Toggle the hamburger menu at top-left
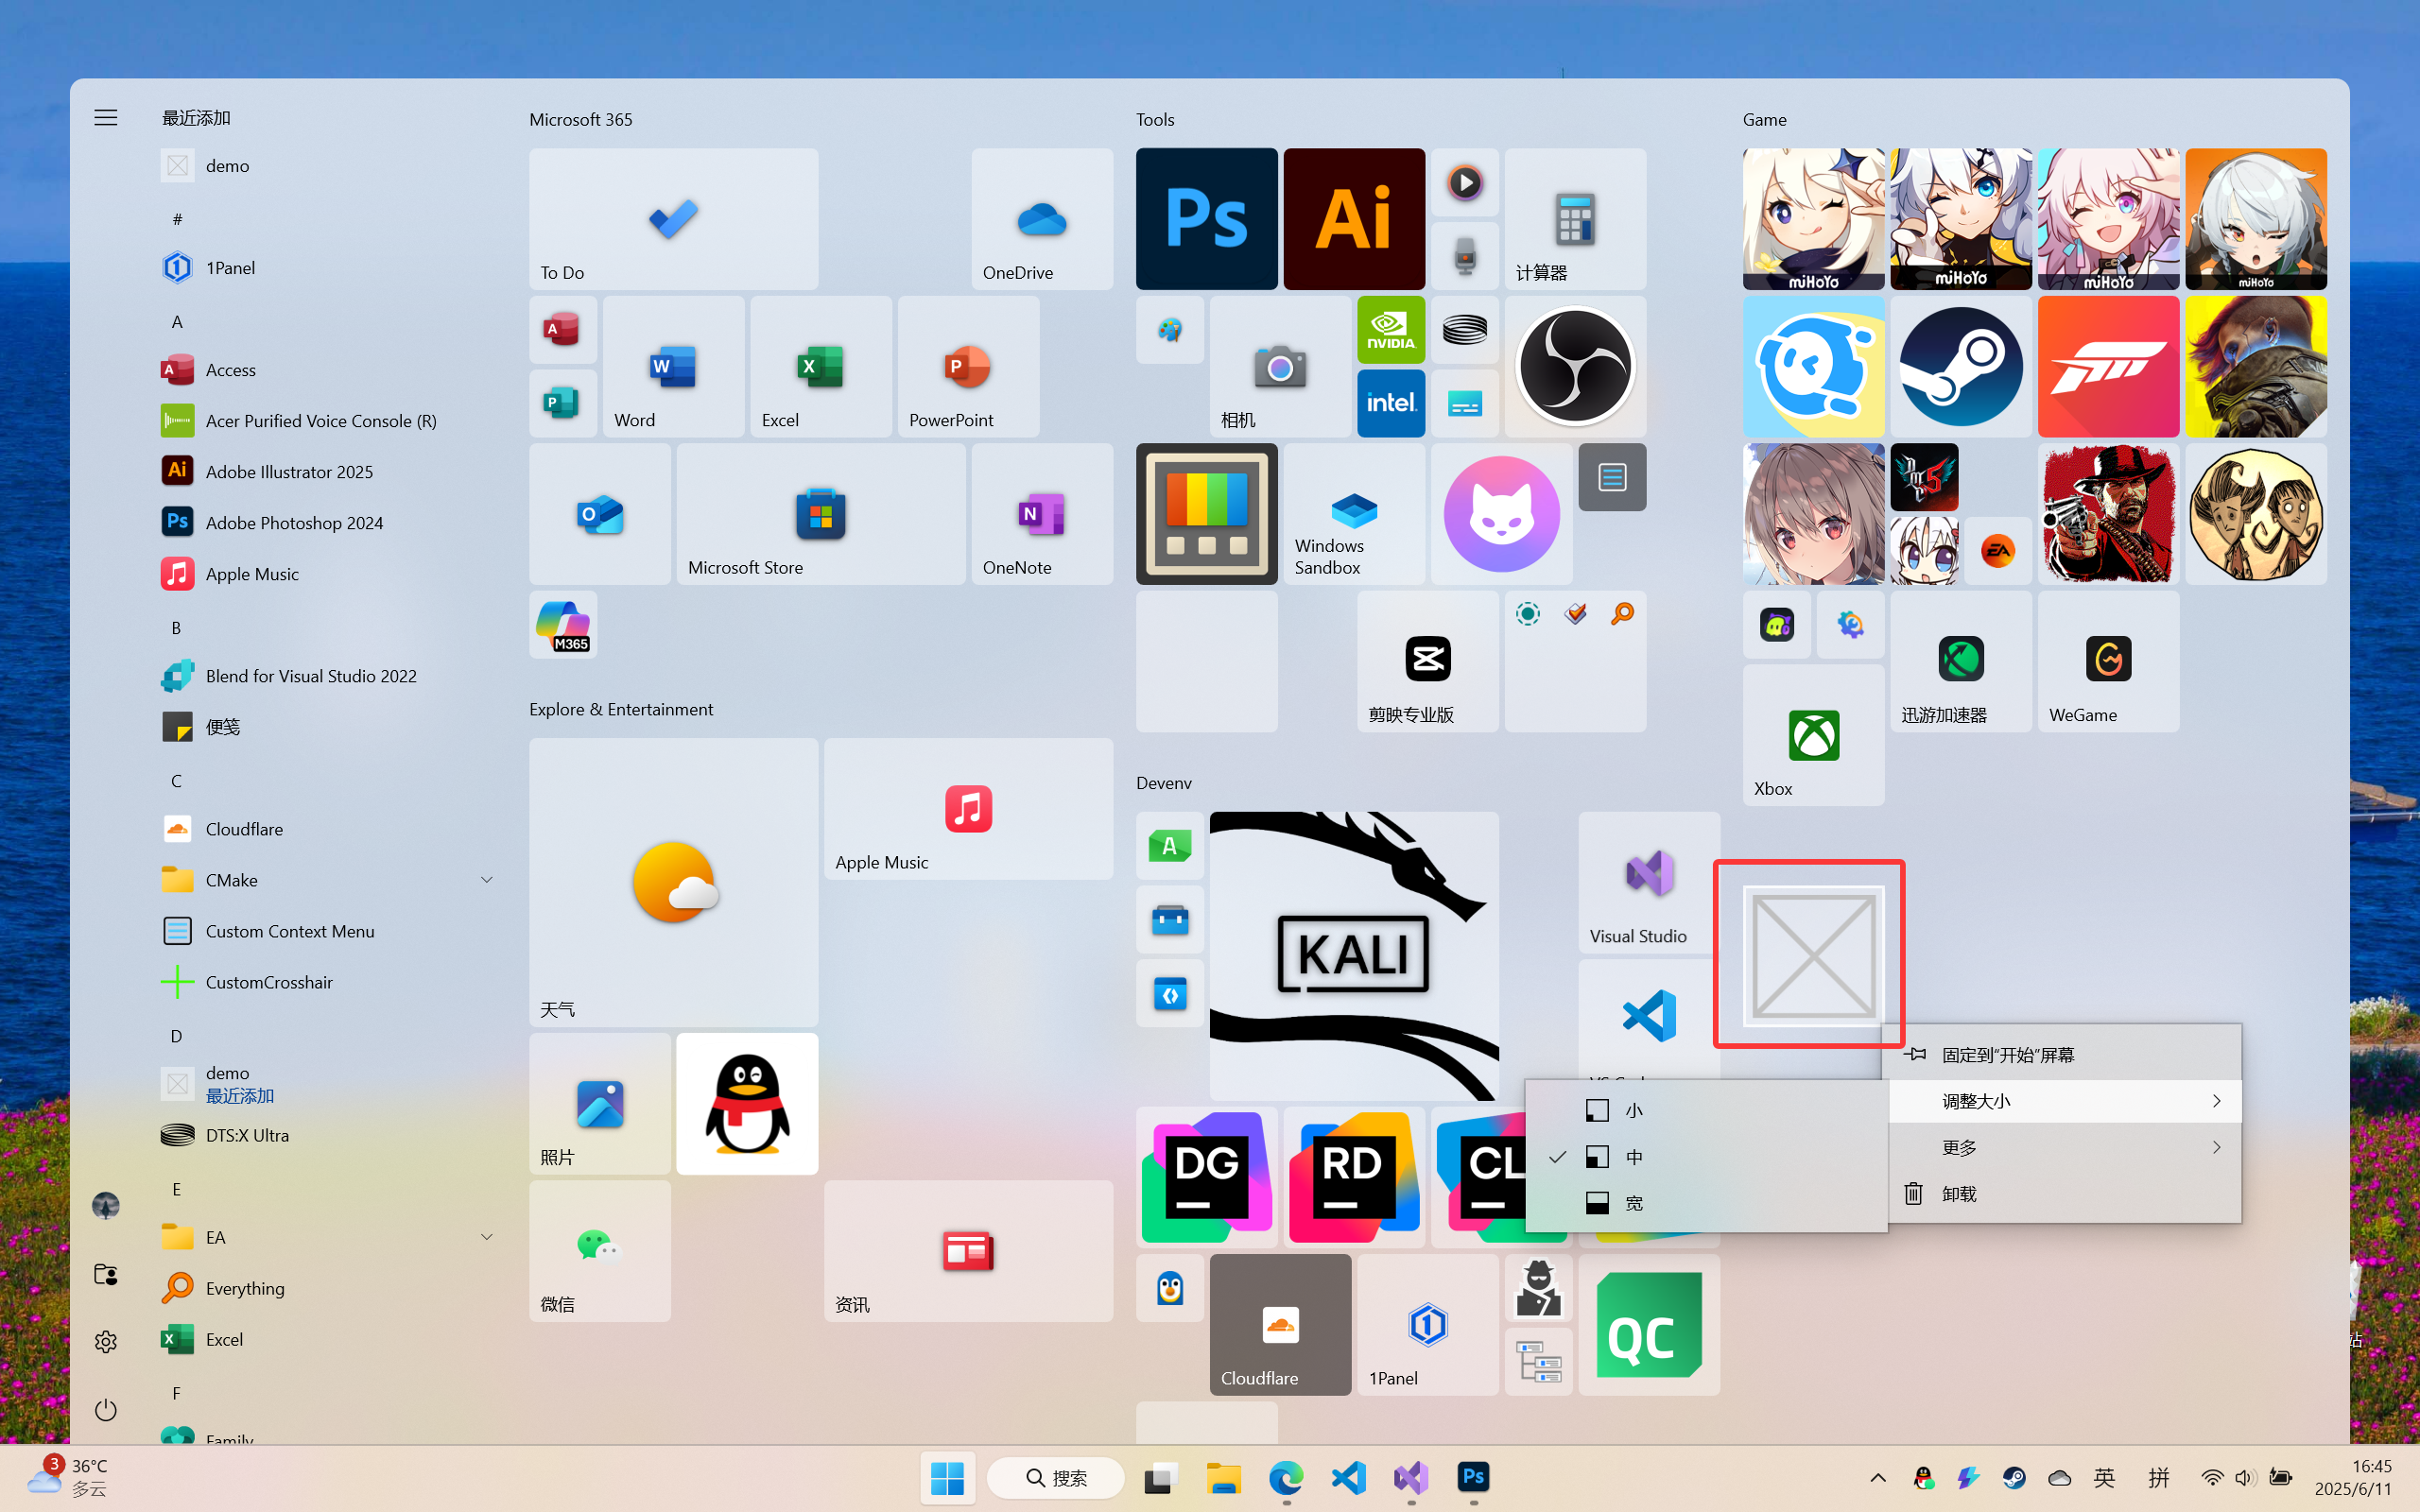2420x1512 pixels. tap(106, 118)
